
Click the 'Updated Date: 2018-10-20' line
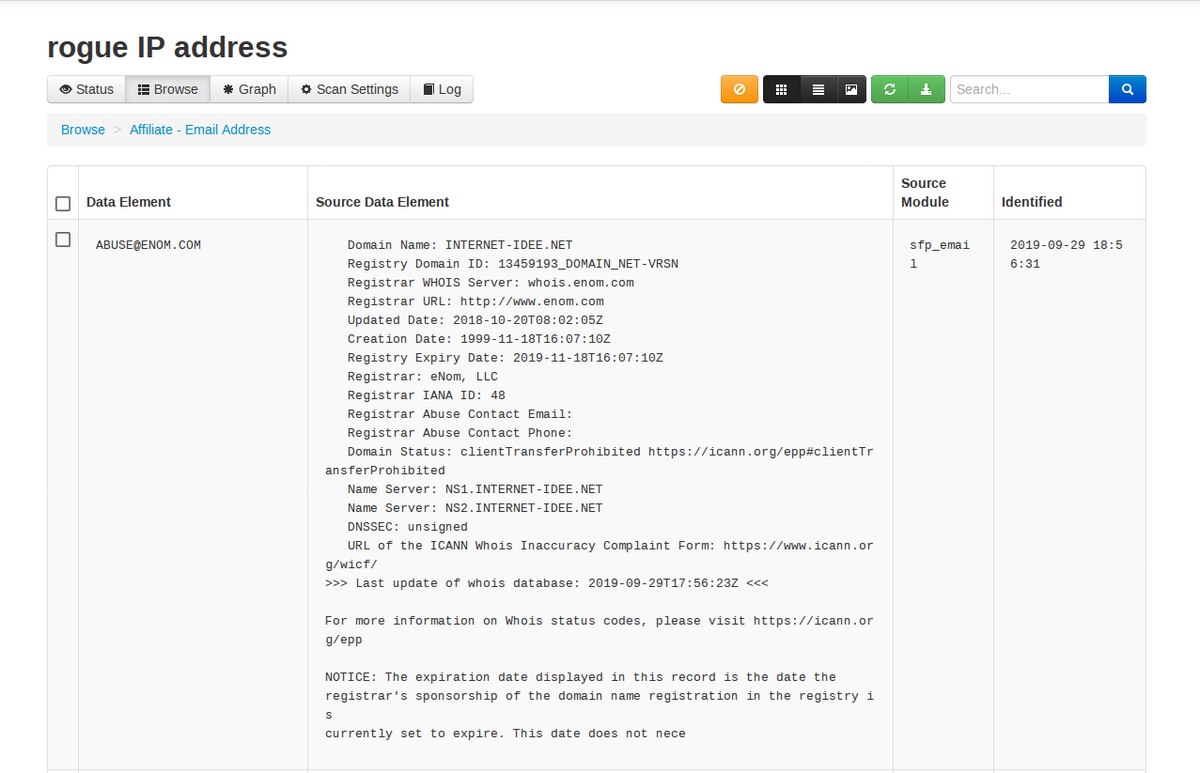pyautogui.click(x=476, y=320)
